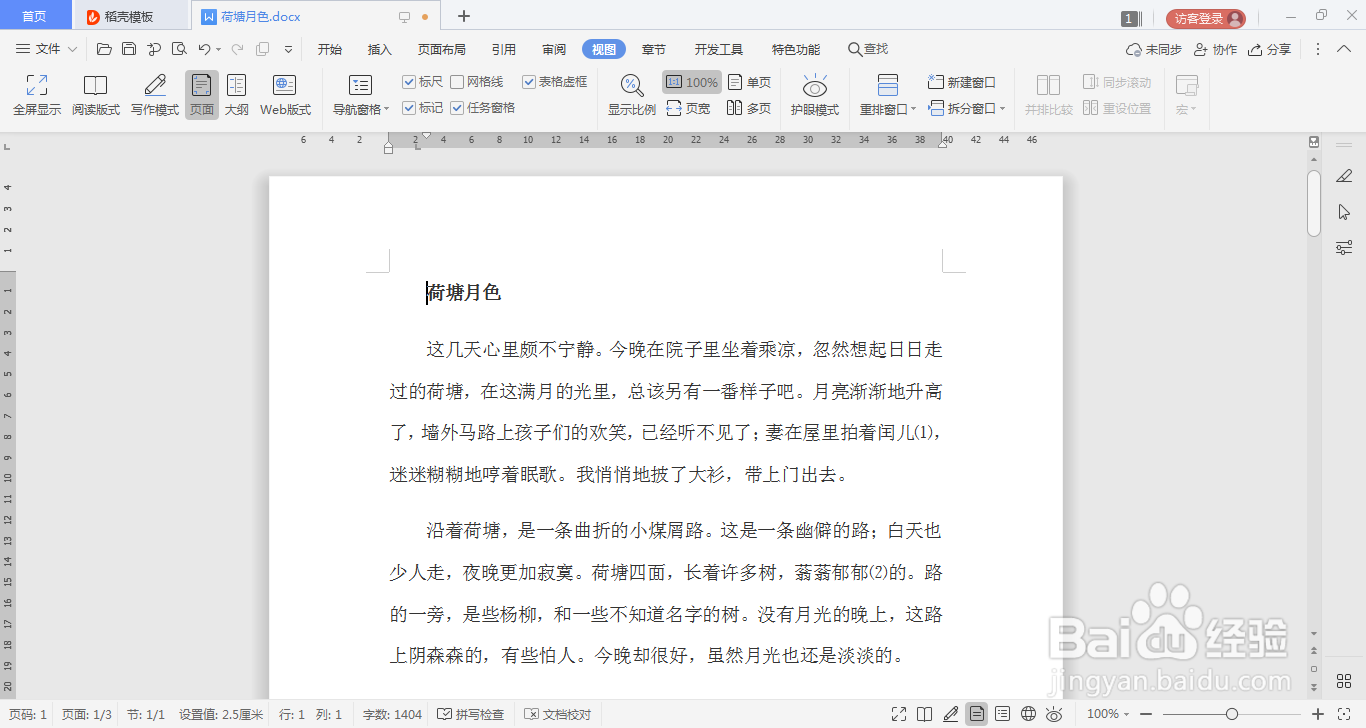Undo the last action
Viewport: 1366px width, 728px height.
point(204,49)
